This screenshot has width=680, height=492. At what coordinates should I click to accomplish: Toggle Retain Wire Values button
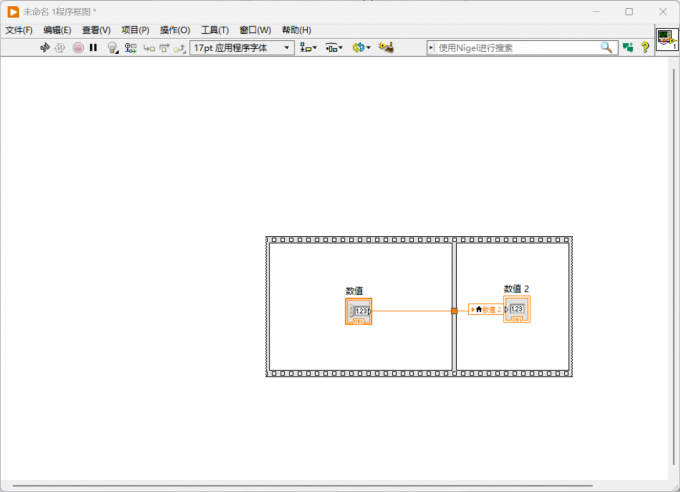click(131, 48)
